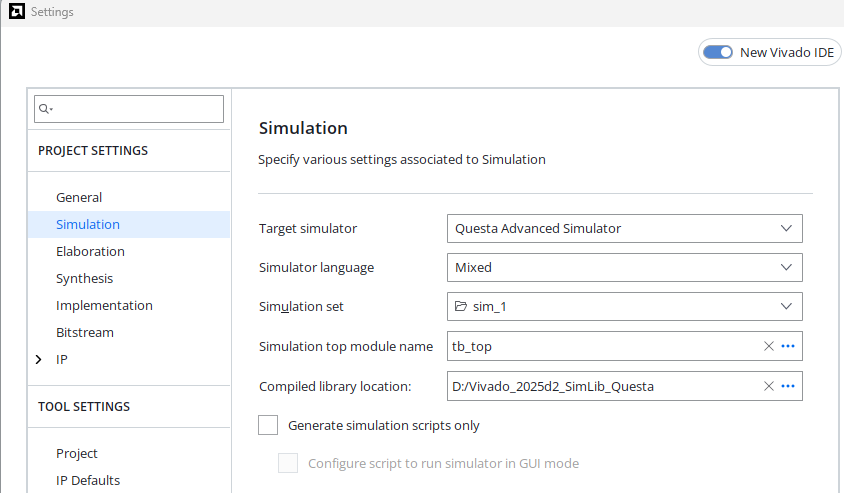
Task: Click the Simulation set label
Action: click(x=301, y=307)
